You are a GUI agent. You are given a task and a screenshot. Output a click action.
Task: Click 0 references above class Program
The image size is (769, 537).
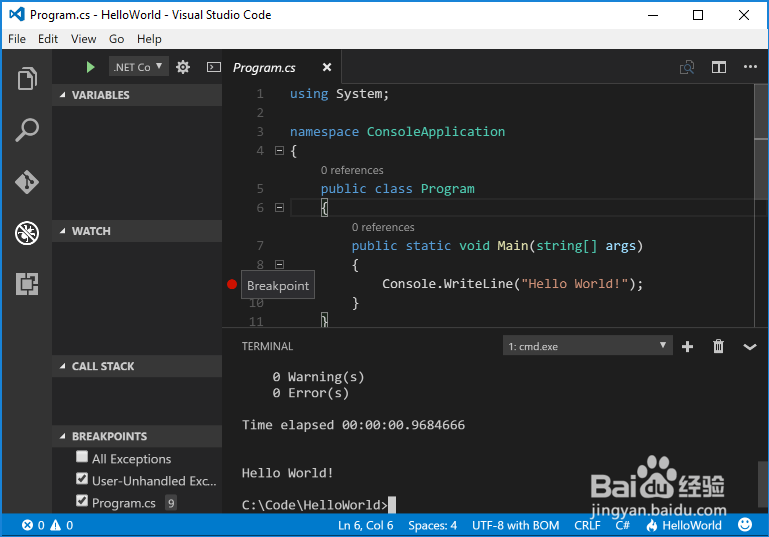pyautogui.click(x=352, y=170)
